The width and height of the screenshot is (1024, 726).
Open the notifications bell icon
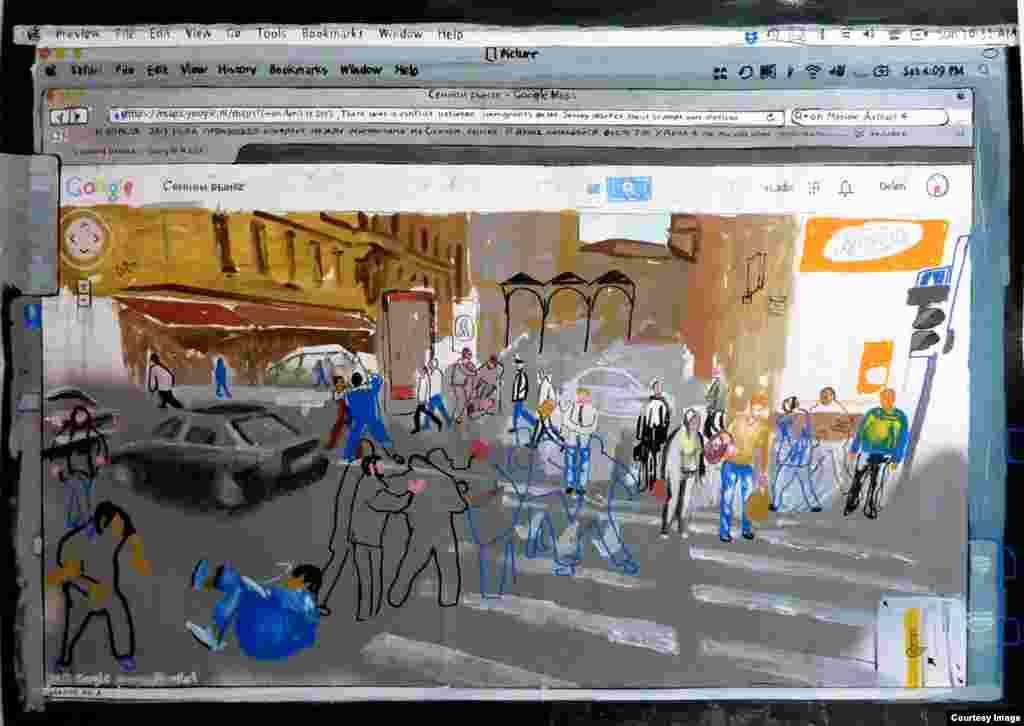(846, 188)
